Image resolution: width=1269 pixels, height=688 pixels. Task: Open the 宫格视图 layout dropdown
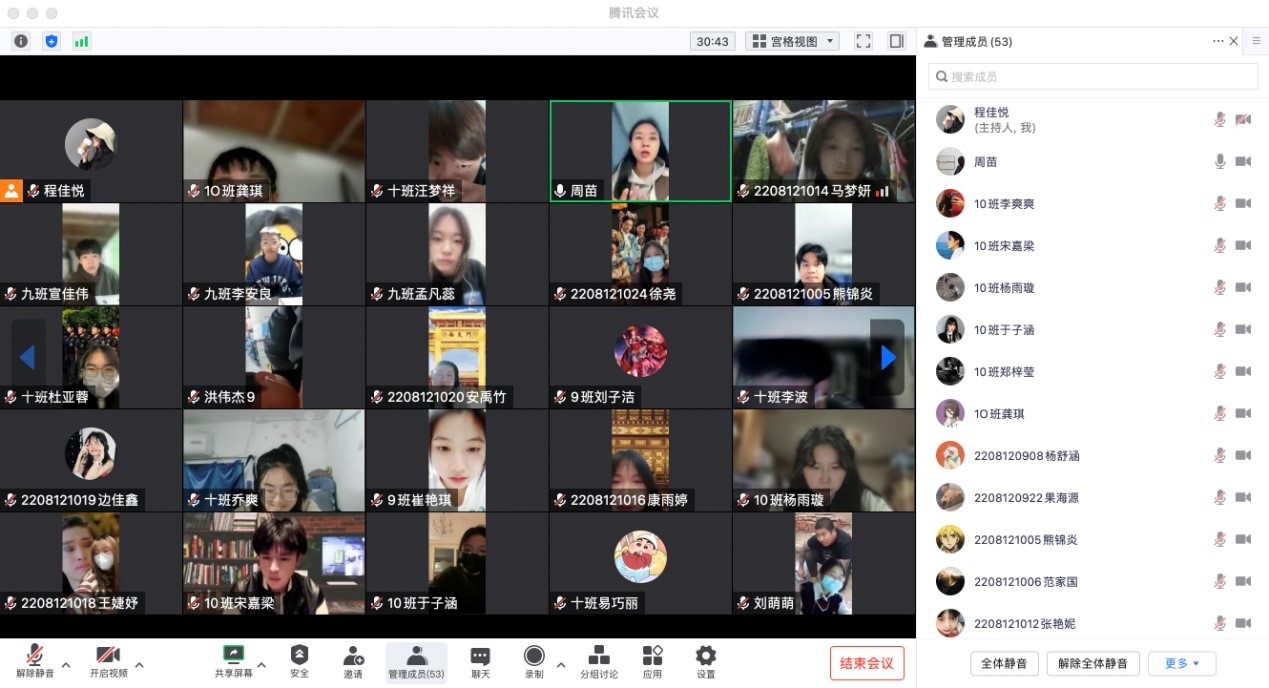click(794, 41)
